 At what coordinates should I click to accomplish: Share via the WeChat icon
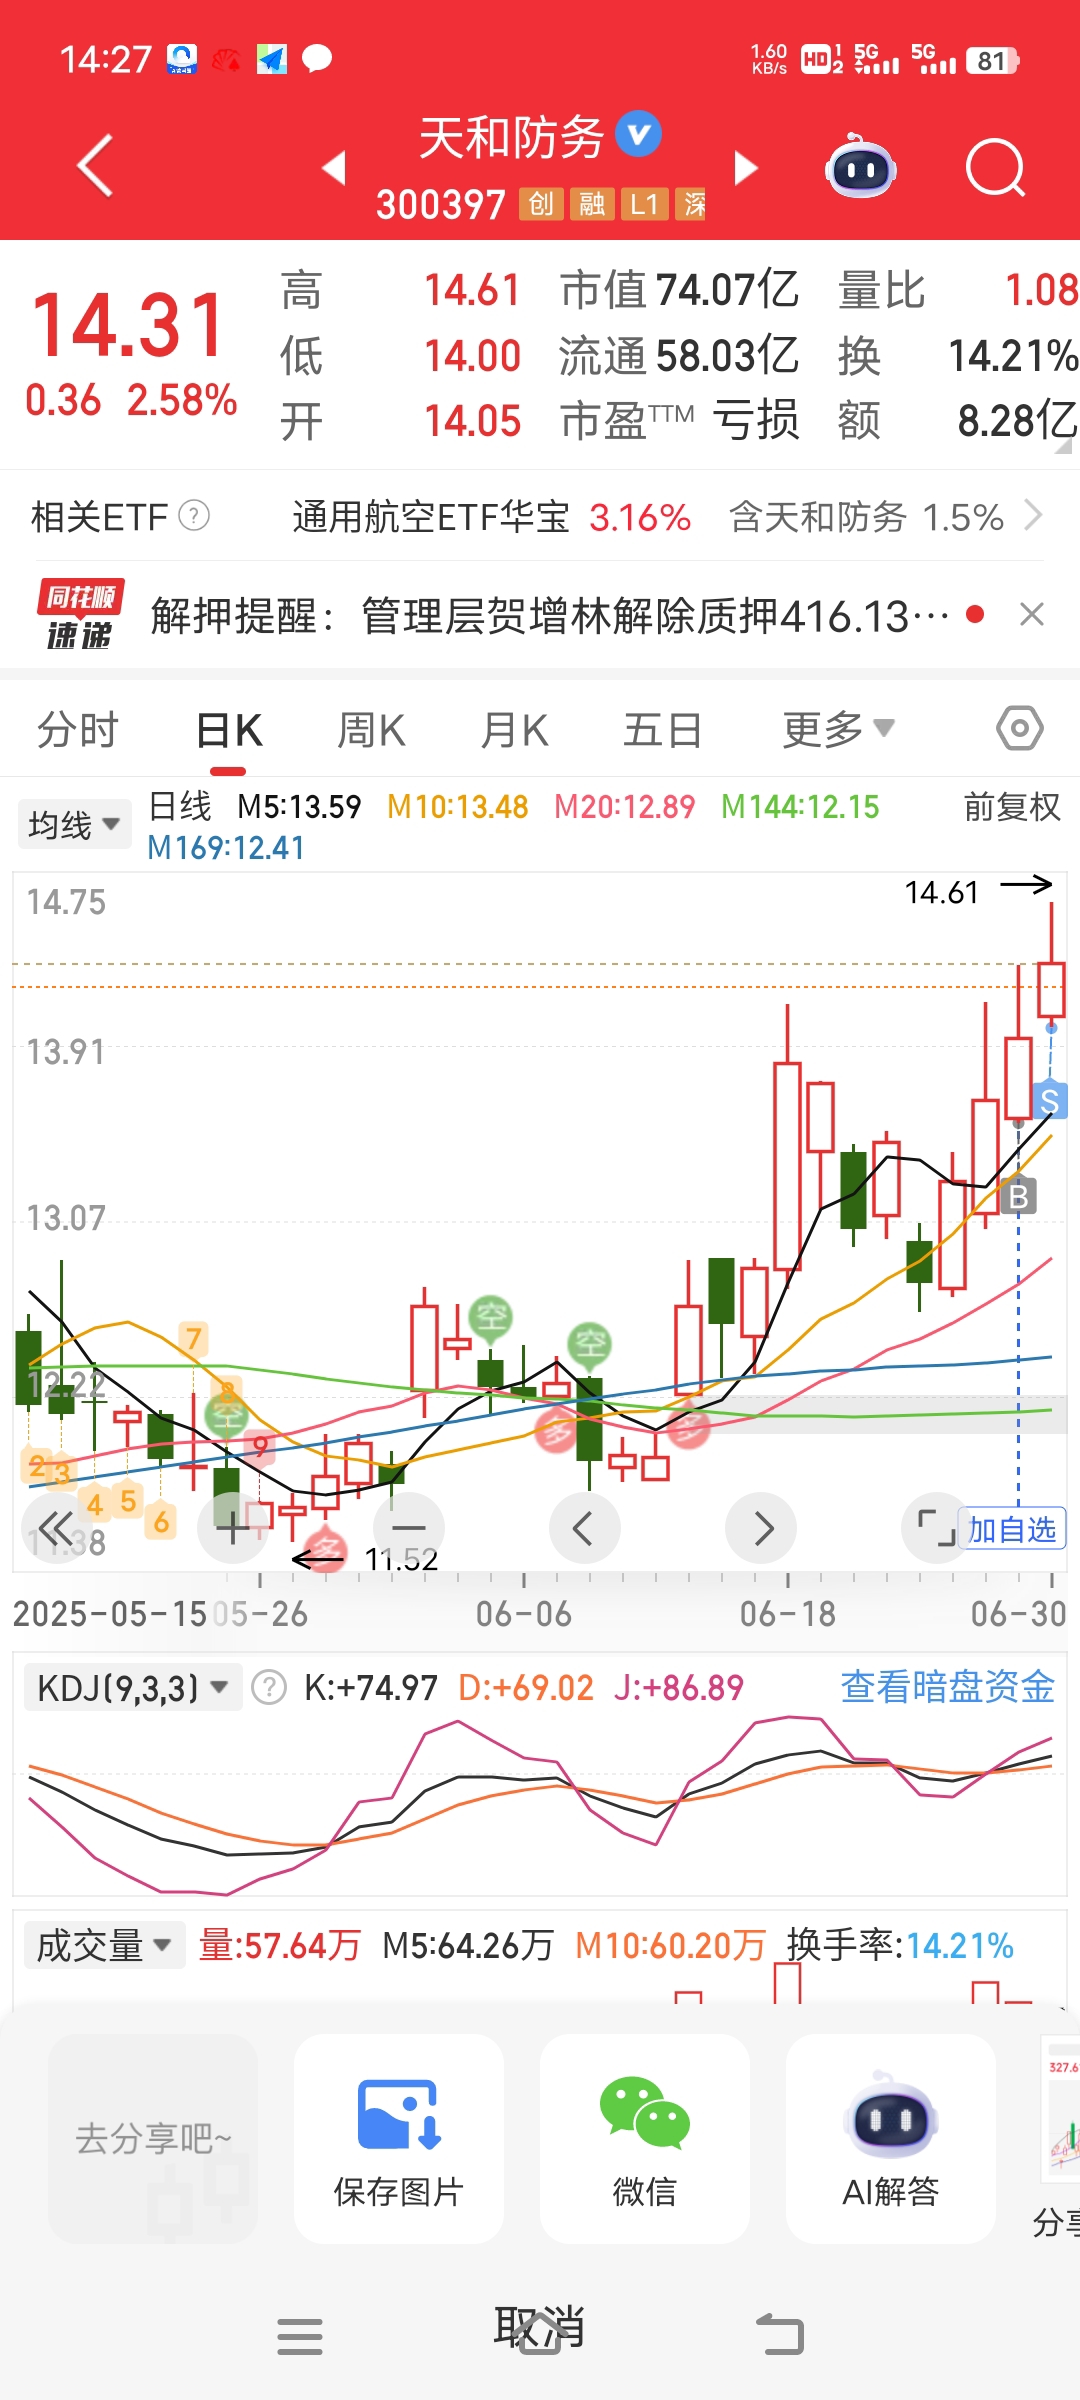coord(645,2113)
